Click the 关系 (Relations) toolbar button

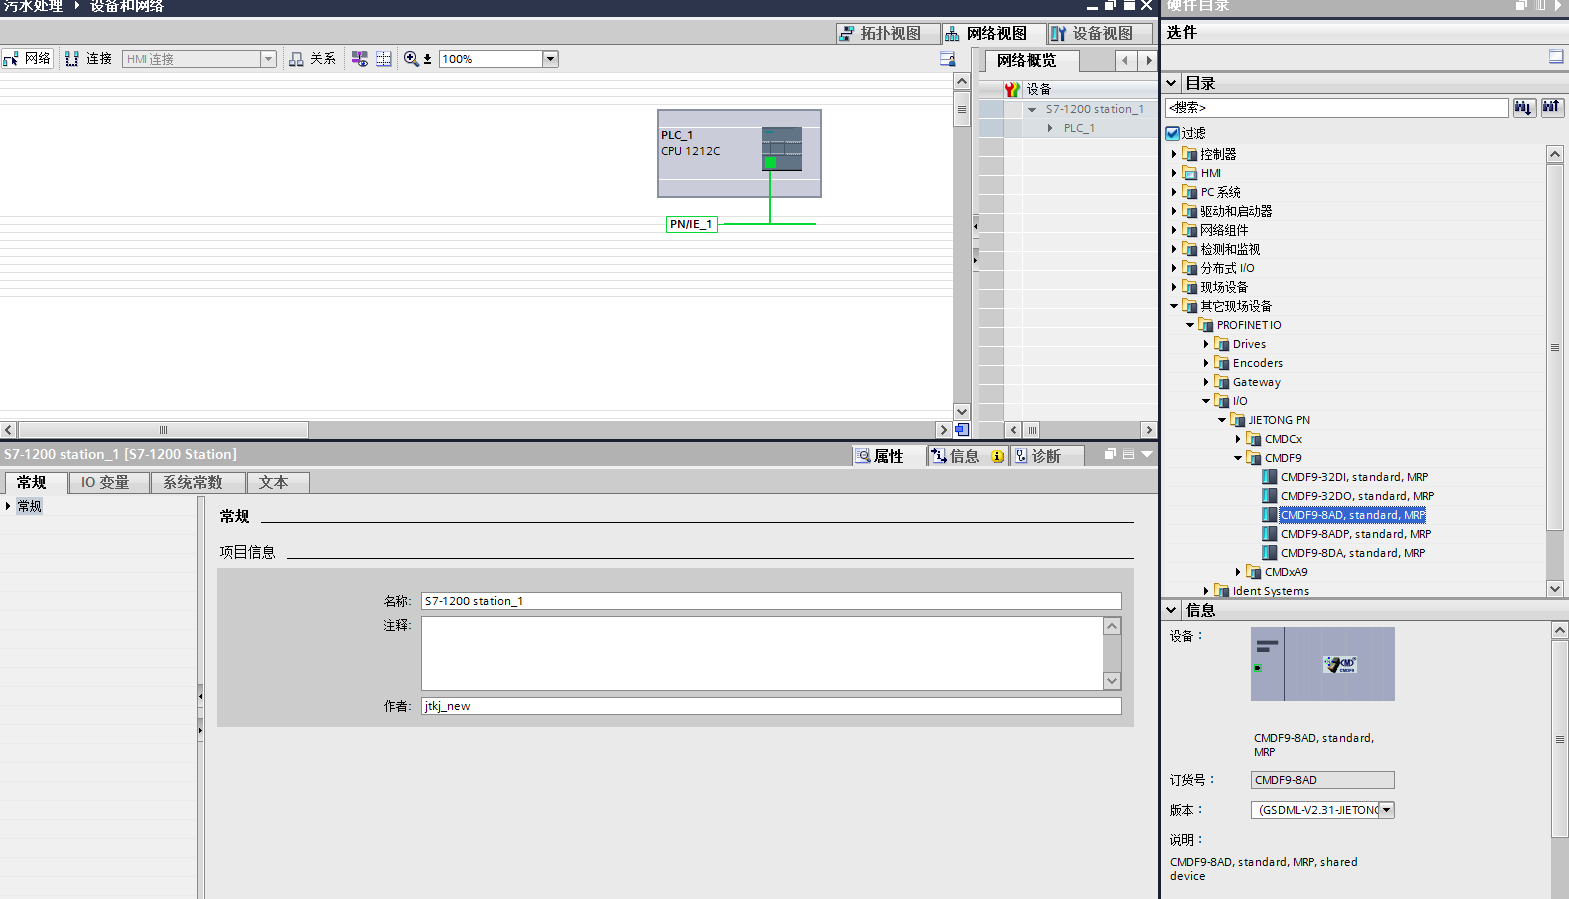pyautogui.click(x=312, y=59)
